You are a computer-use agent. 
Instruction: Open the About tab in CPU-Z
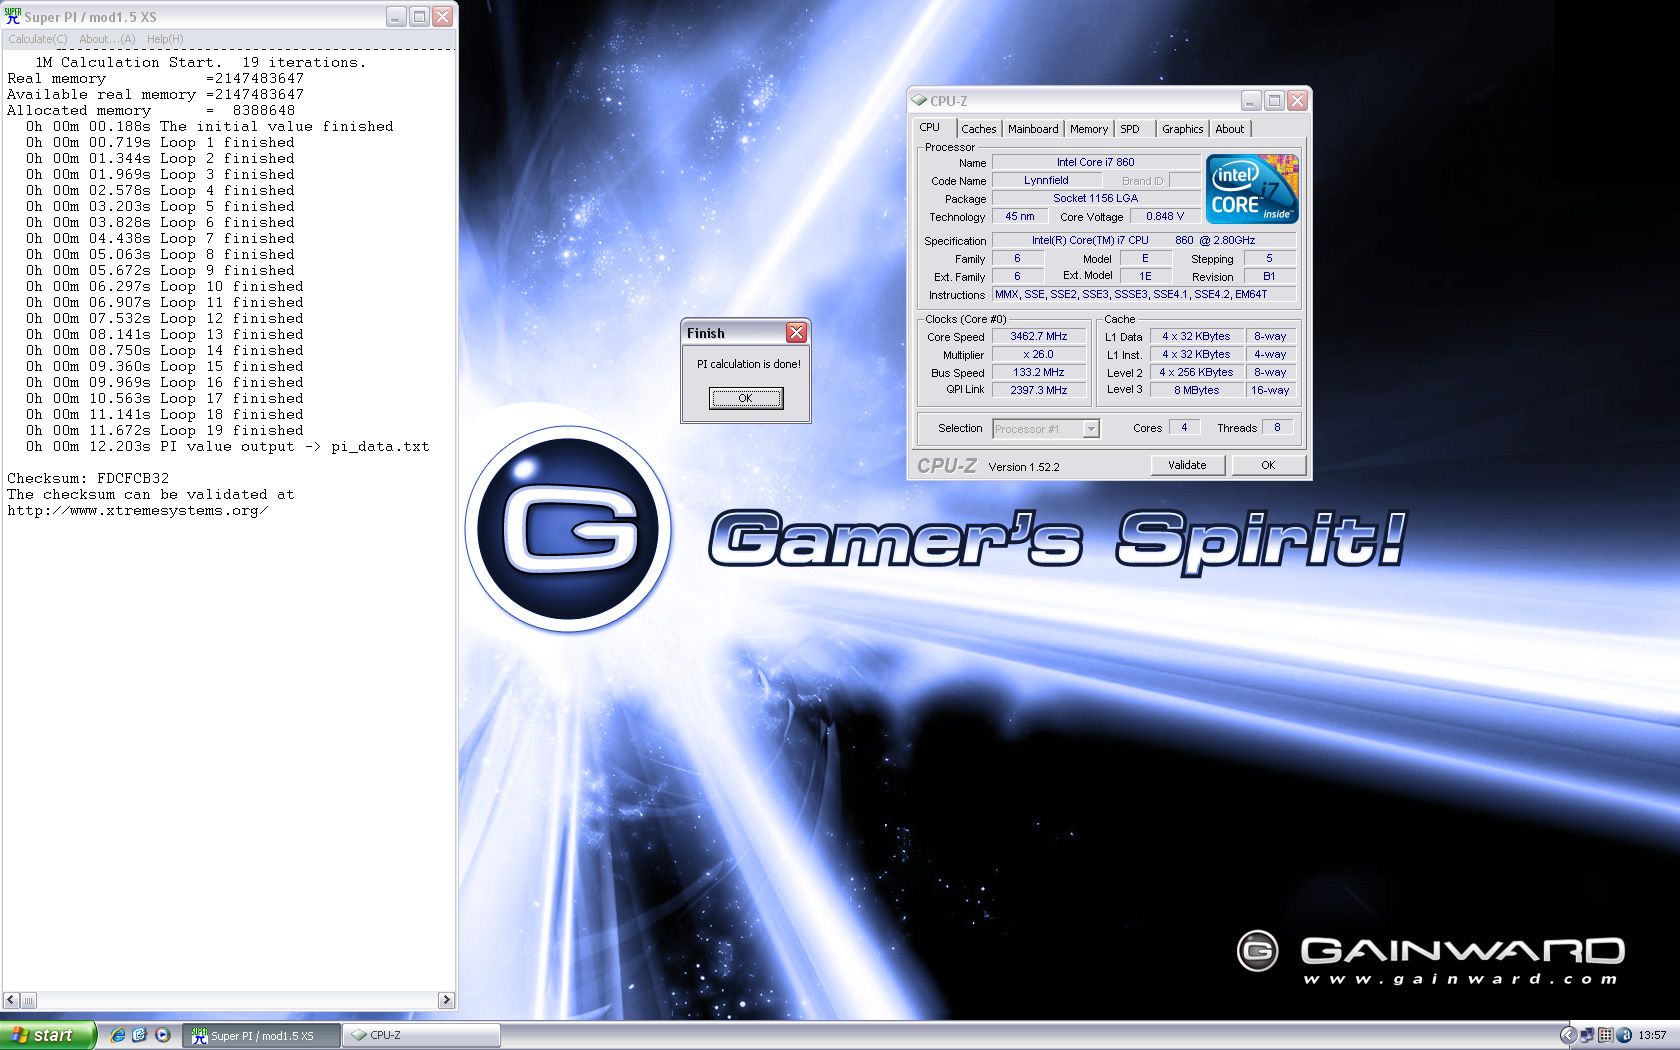pyautogui.click(x=1230, y=129)
